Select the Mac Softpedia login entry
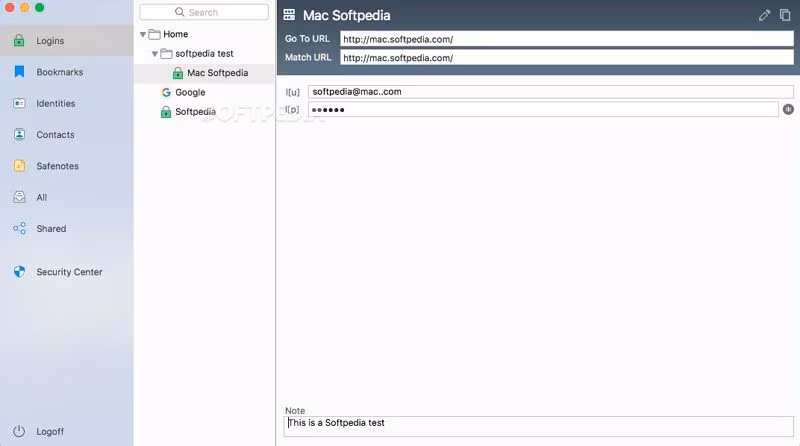This screenshot has width=800, height=446. (204, 73)
